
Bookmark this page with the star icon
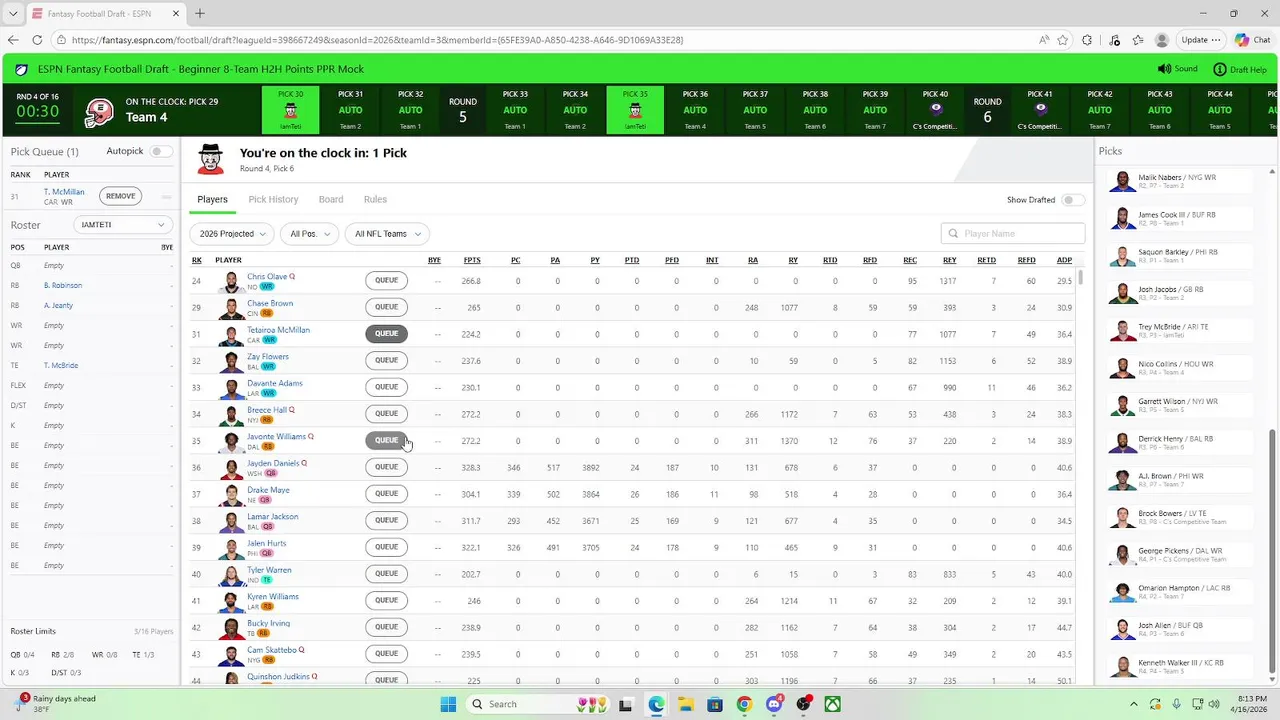[x=1063, y=40]
